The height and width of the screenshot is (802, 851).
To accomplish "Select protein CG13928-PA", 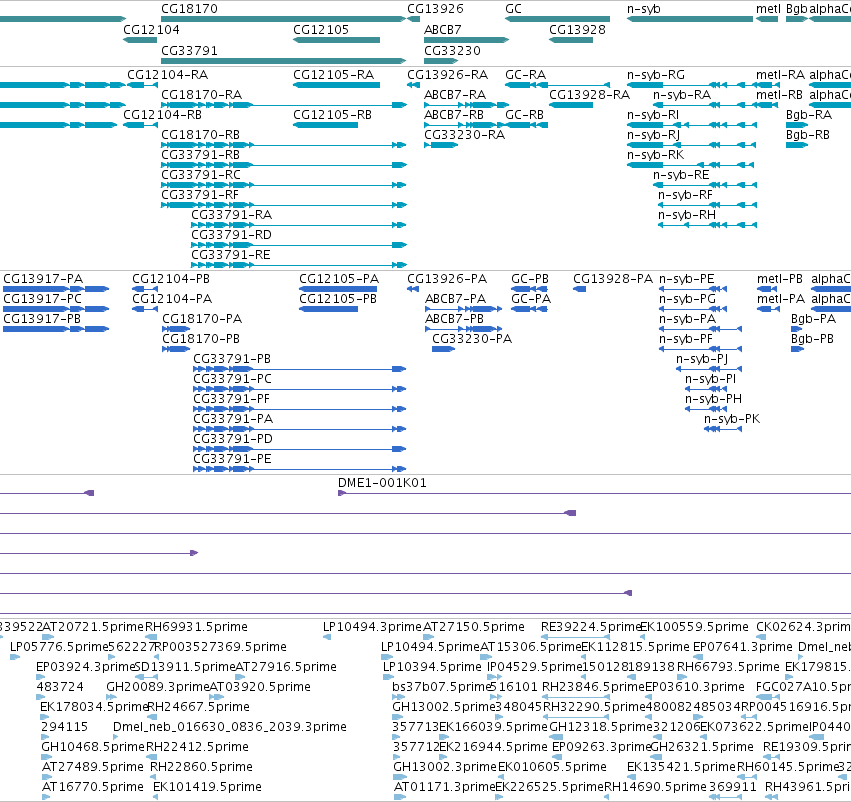I will [613, 279].
